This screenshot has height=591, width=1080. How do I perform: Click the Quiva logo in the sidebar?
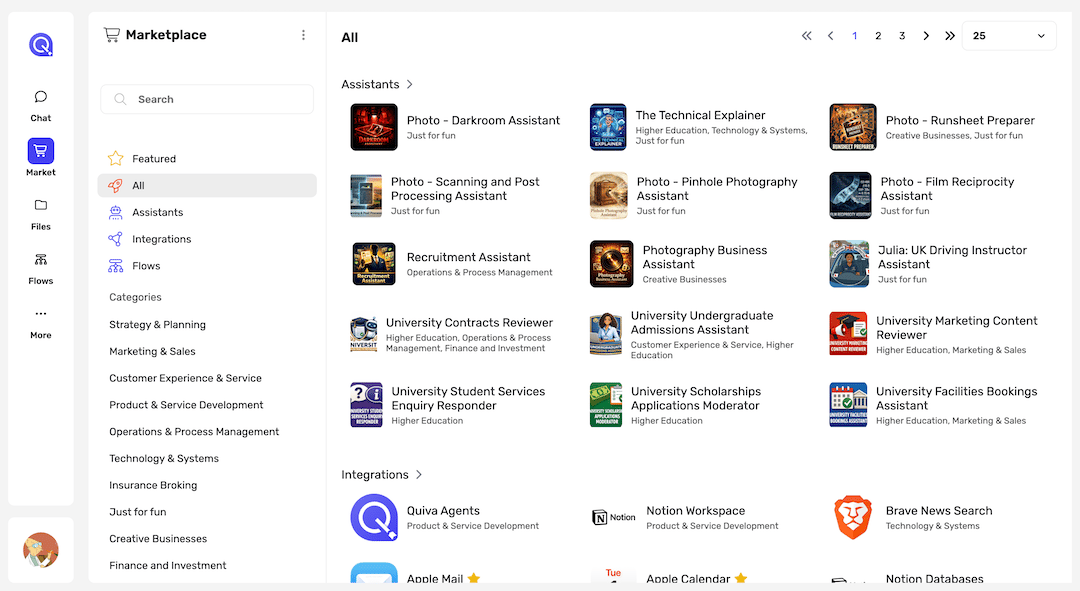[41, 45]
